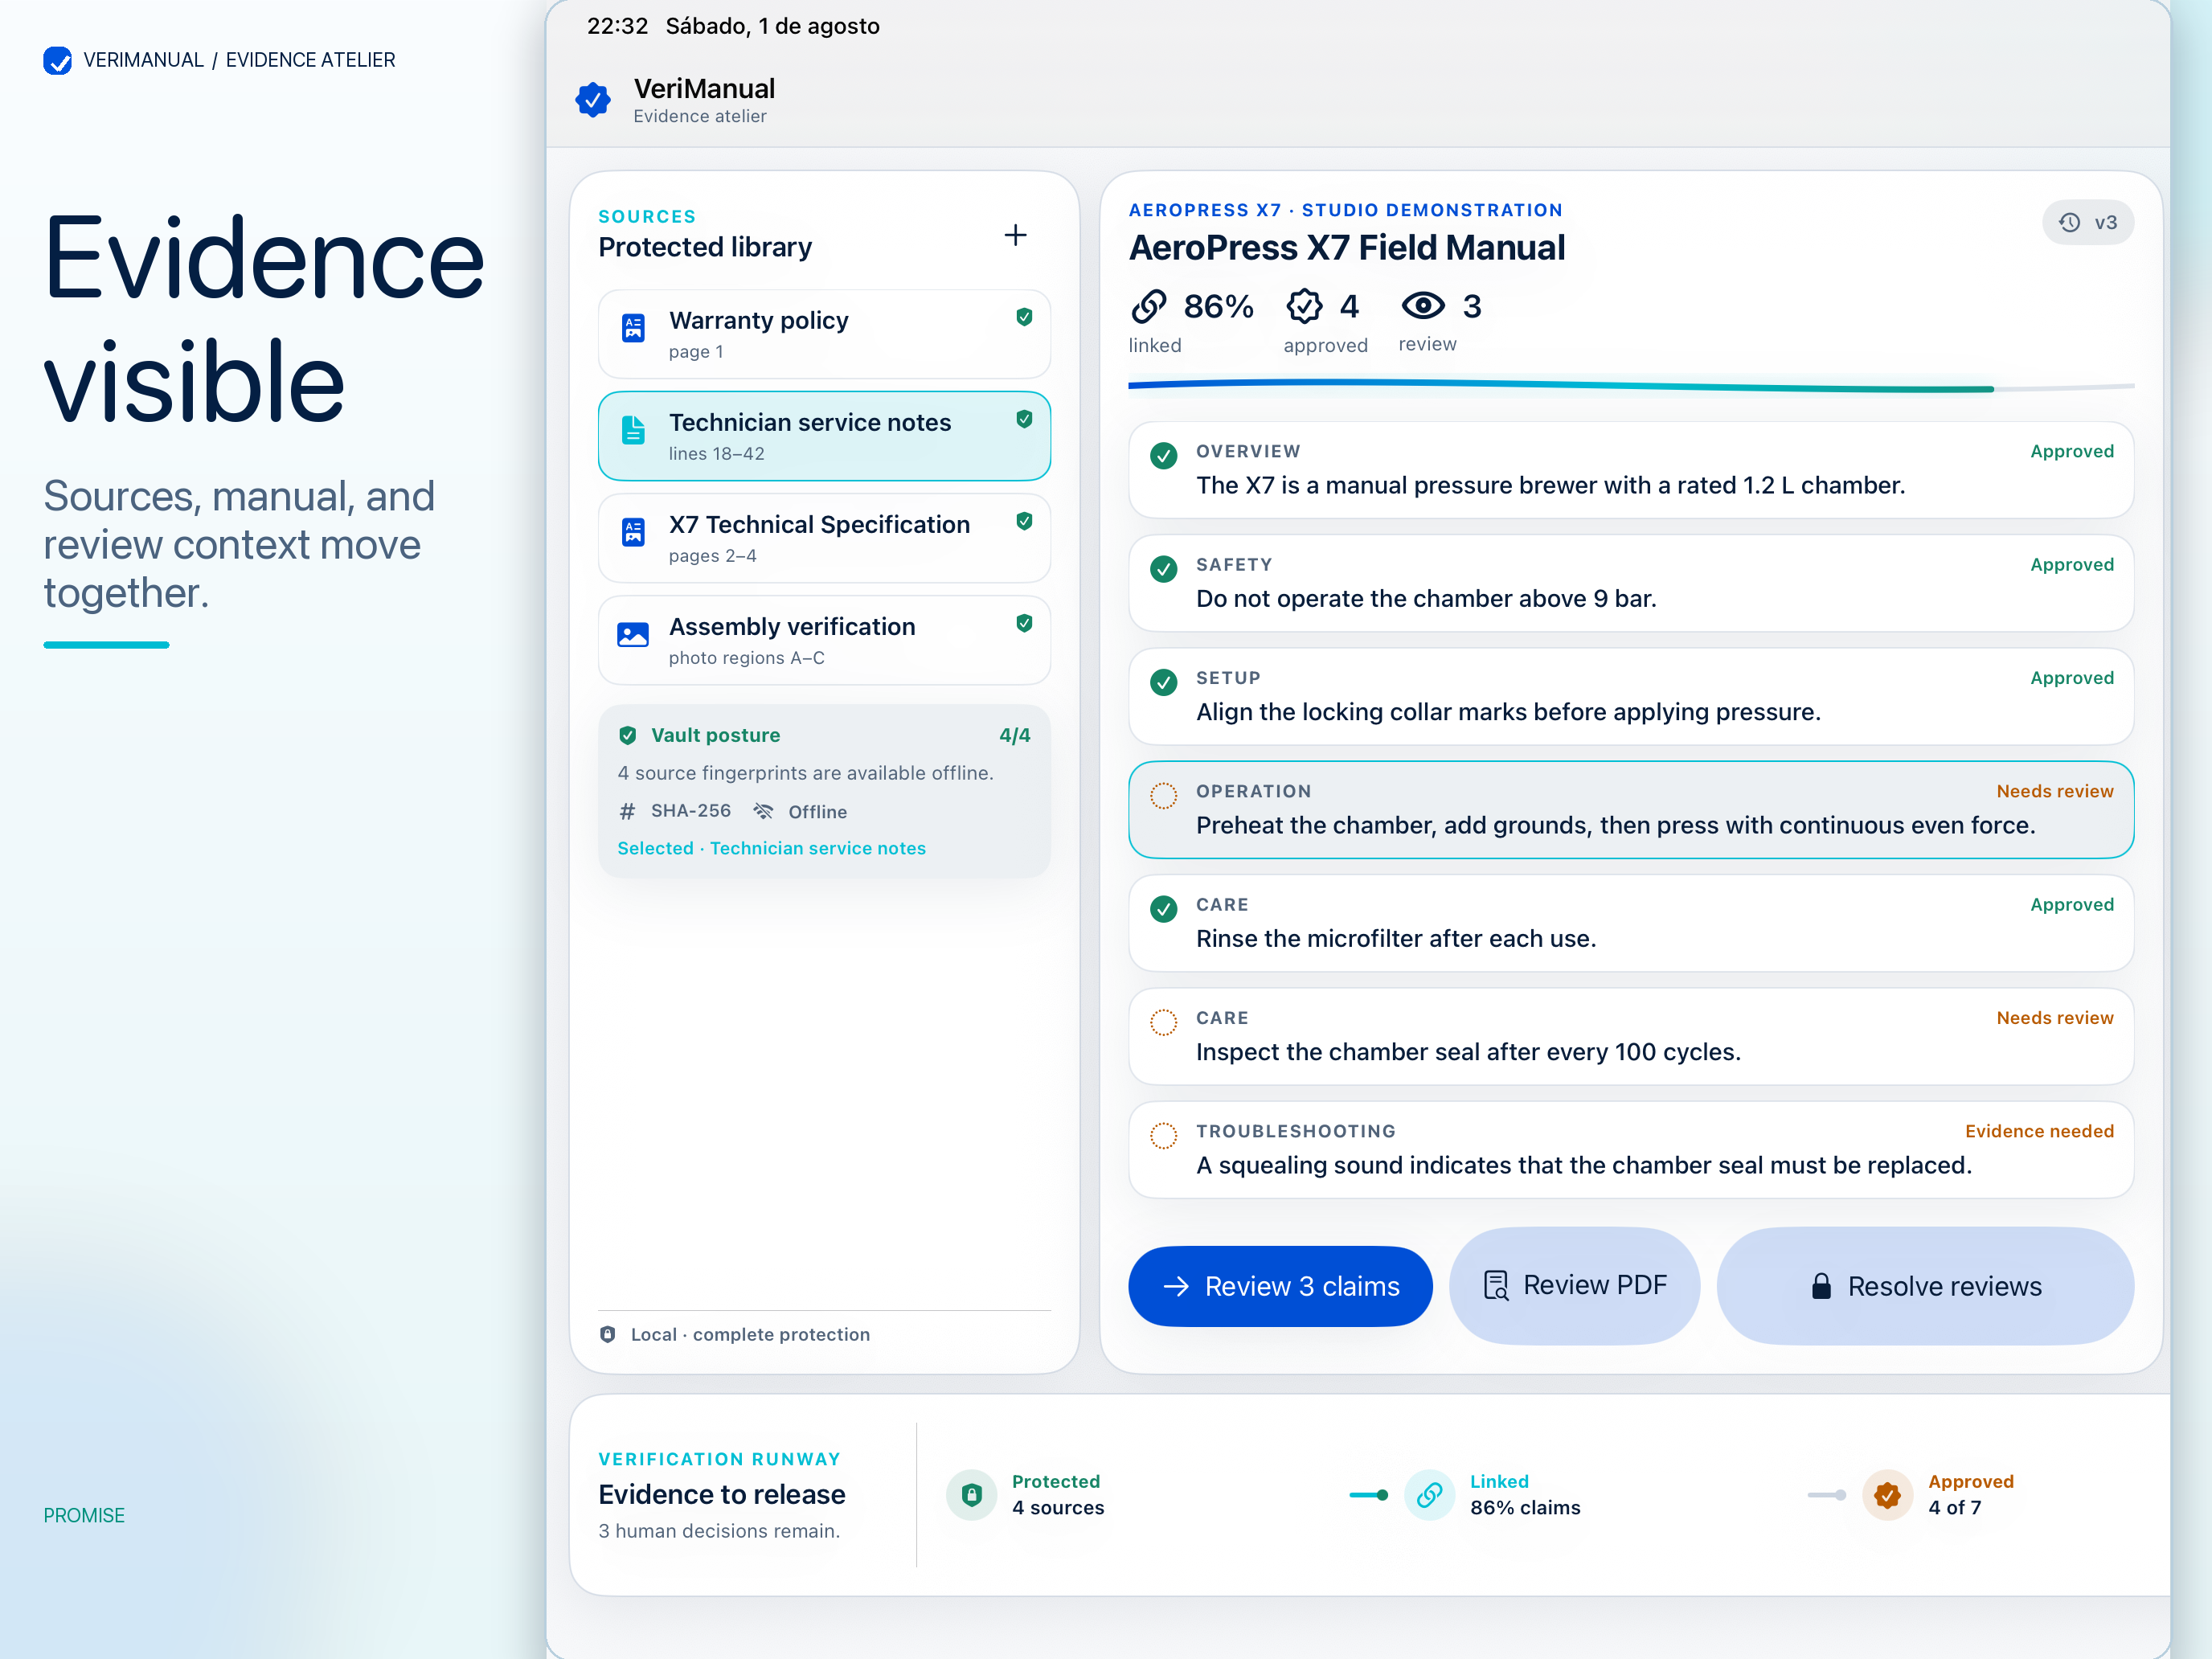Viewport: 2212px width, 1659px height.
Task: Click the locked Resolve reviews button
Action: 1925,1286
